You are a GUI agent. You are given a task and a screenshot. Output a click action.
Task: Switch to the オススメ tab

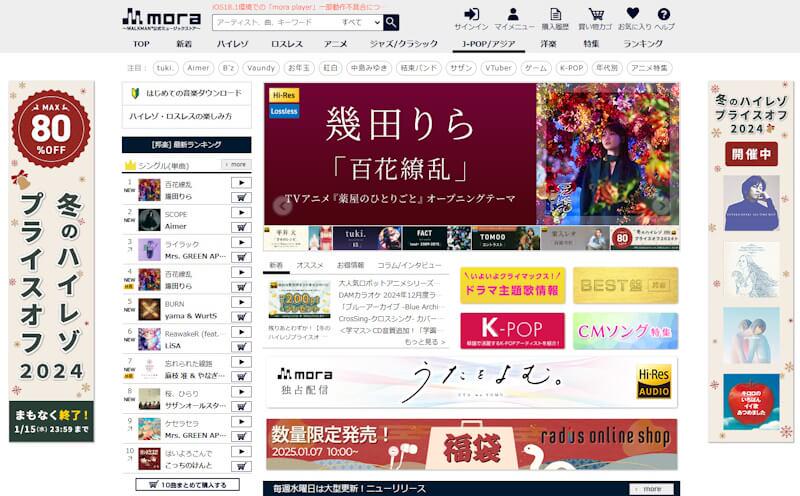[x=310, y=265]
